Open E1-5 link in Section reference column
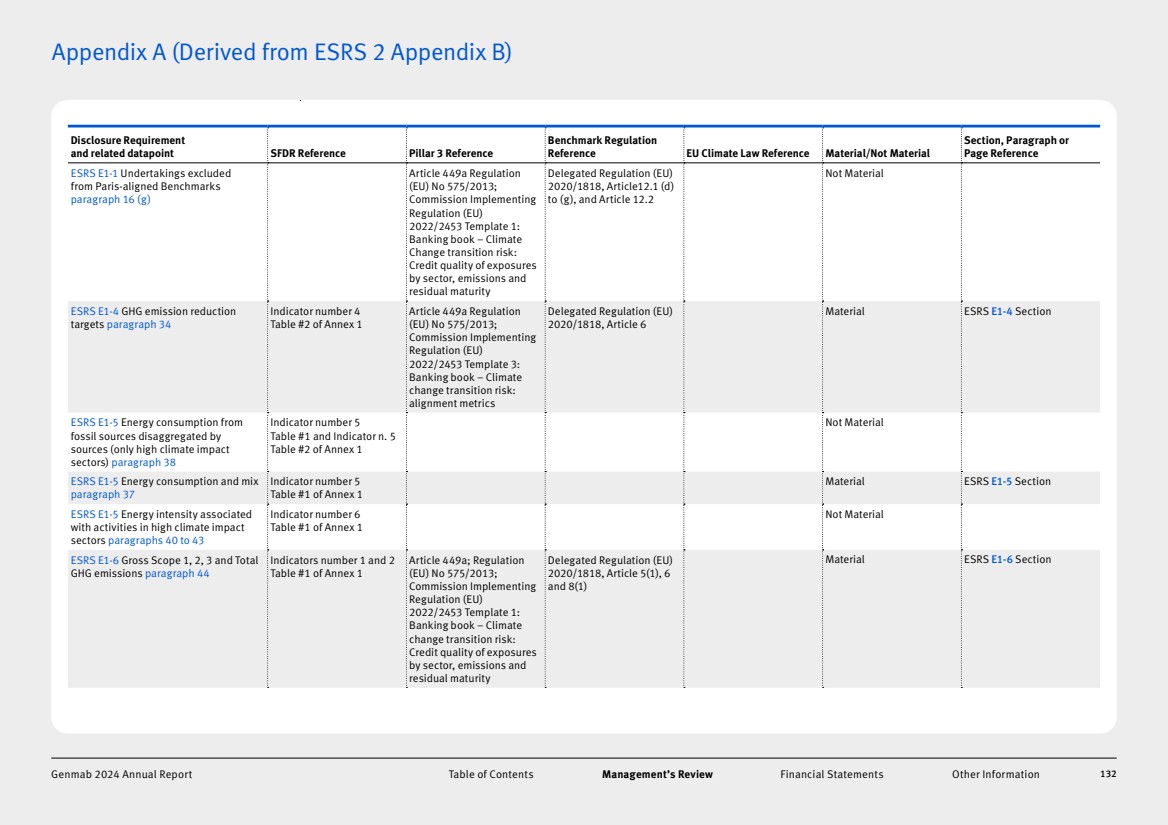 click(x=1001, y=482)
